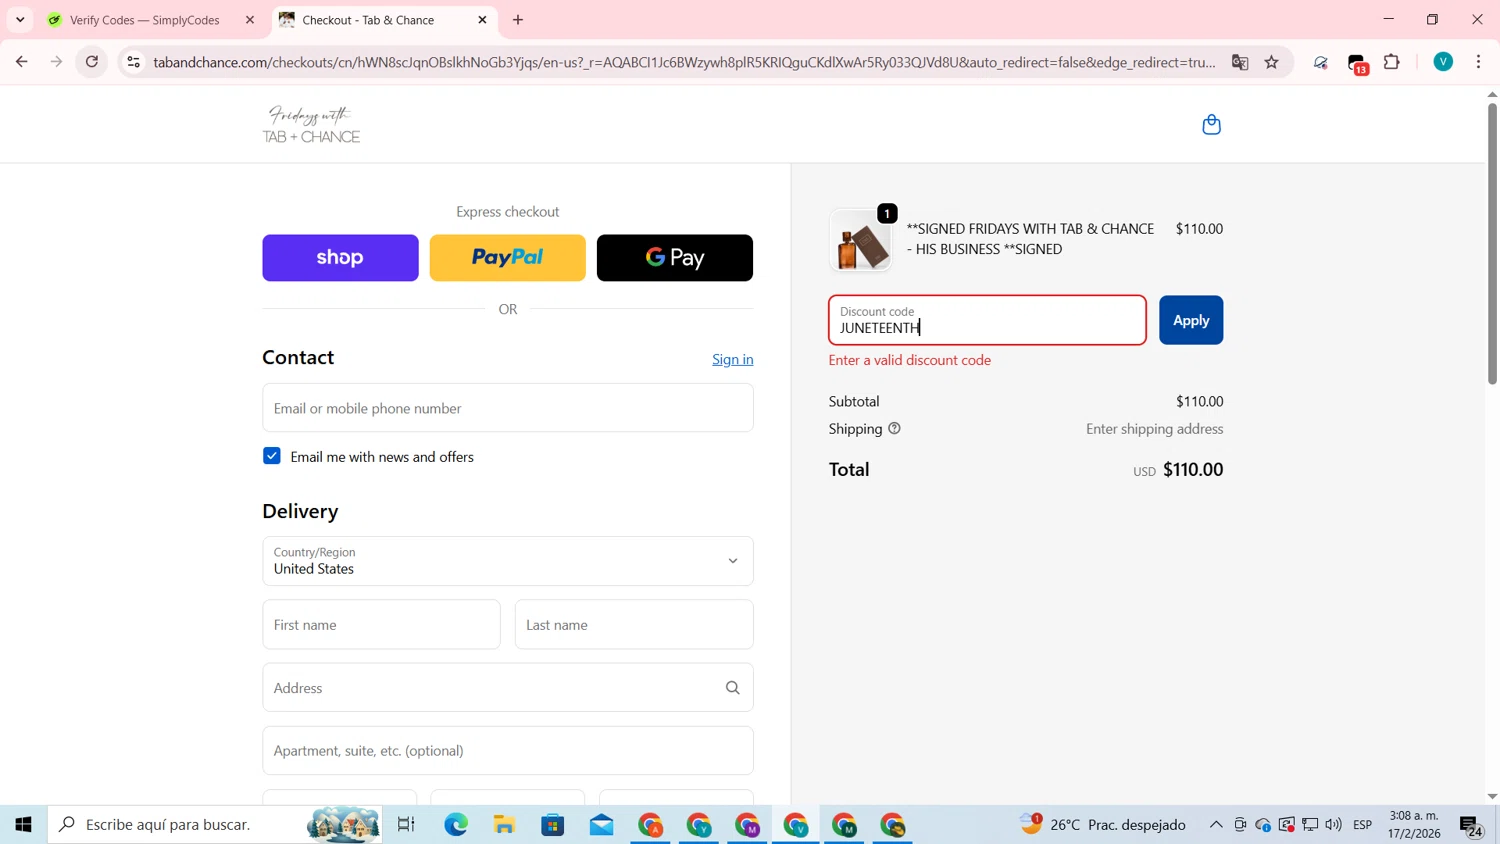Click the Enter a valid discount code error
Viewport: 1500px width, 844px height.
point(910,360)
